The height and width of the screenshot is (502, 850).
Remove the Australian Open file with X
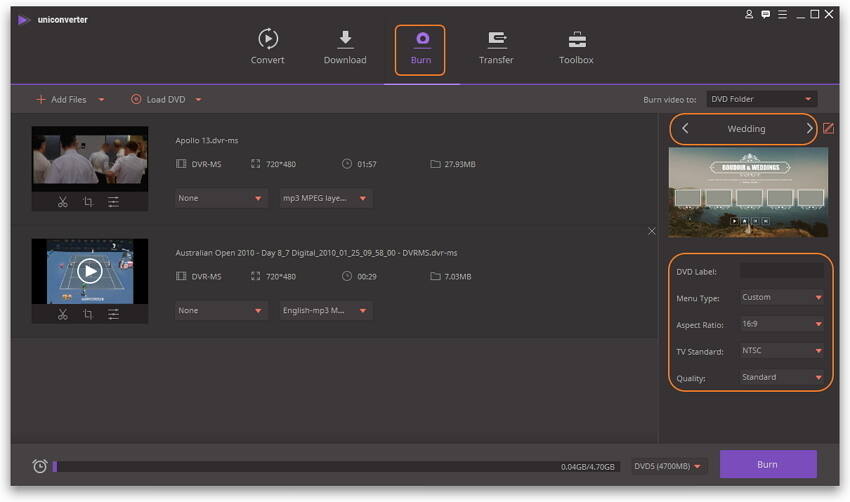[652, 231]
